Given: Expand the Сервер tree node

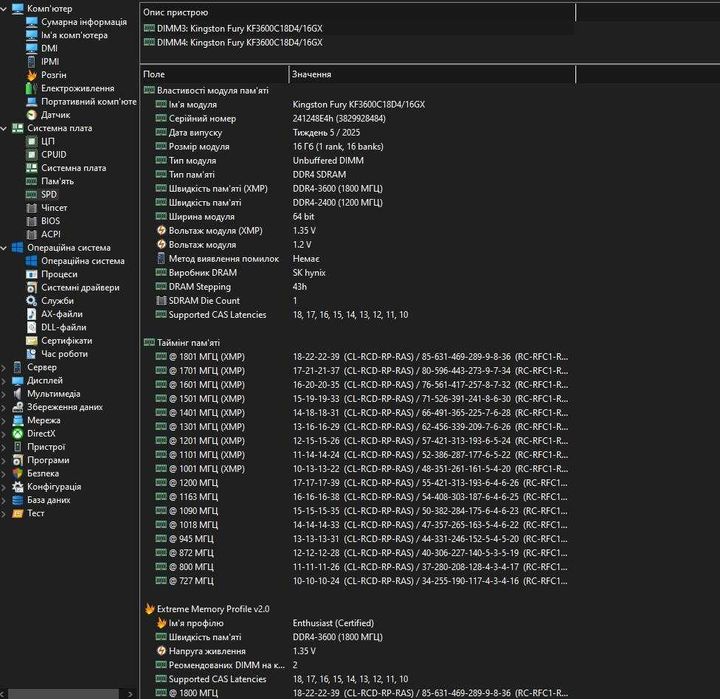Looking at the screenshot, I should click(x=4, y=368).
